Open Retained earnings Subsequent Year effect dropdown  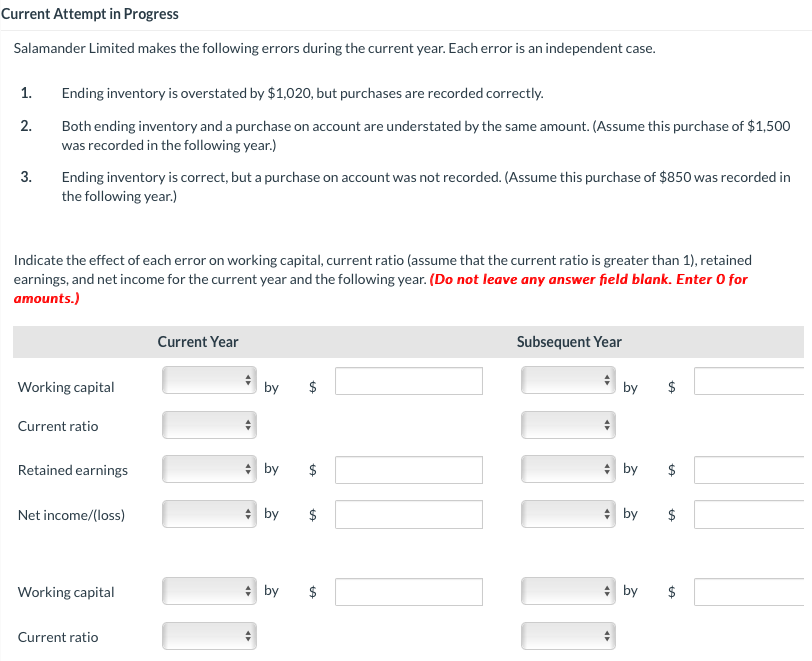(567, 468)
